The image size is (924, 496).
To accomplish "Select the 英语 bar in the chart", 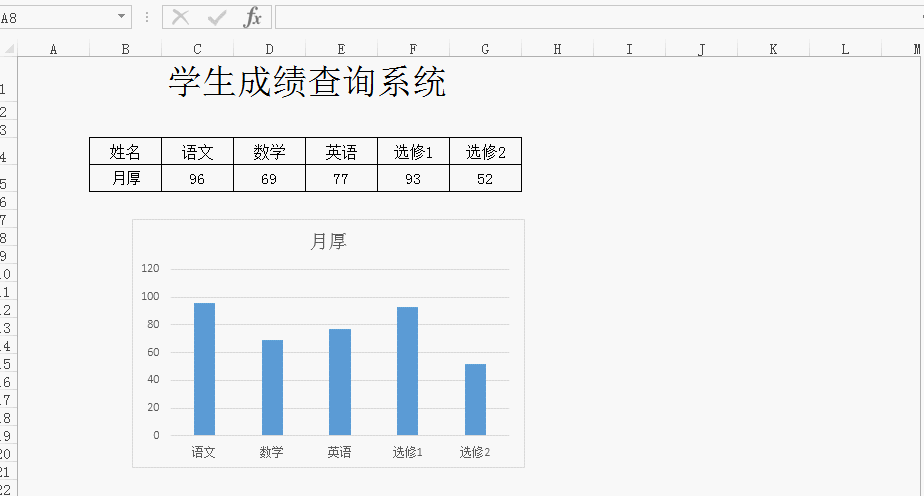I will (340, 382).
